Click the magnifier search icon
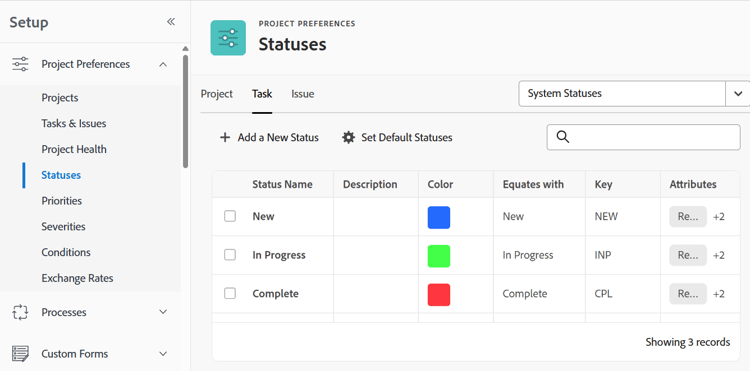The width and height of the screenshot is (750, 371). click(x=563, y=137)
